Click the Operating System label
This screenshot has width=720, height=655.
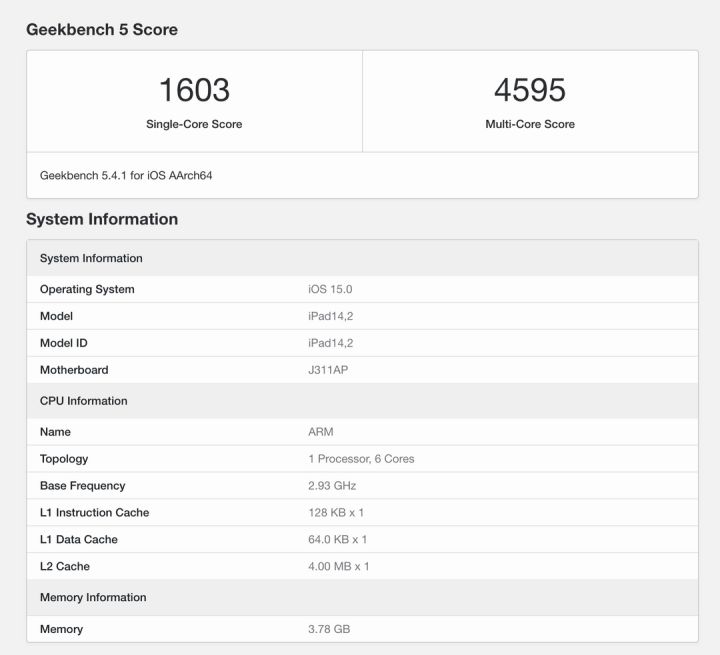87,289
